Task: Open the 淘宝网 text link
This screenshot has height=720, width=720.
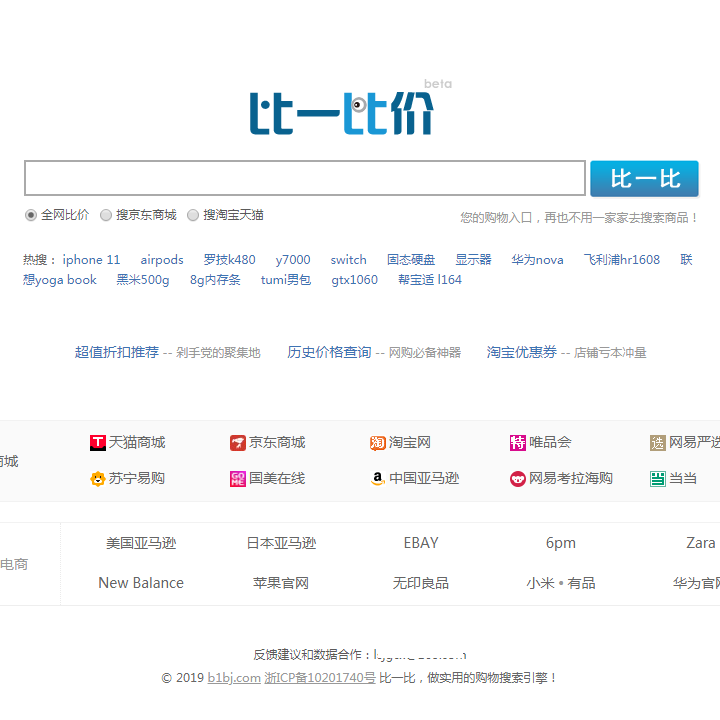Action: coord(410,443)
